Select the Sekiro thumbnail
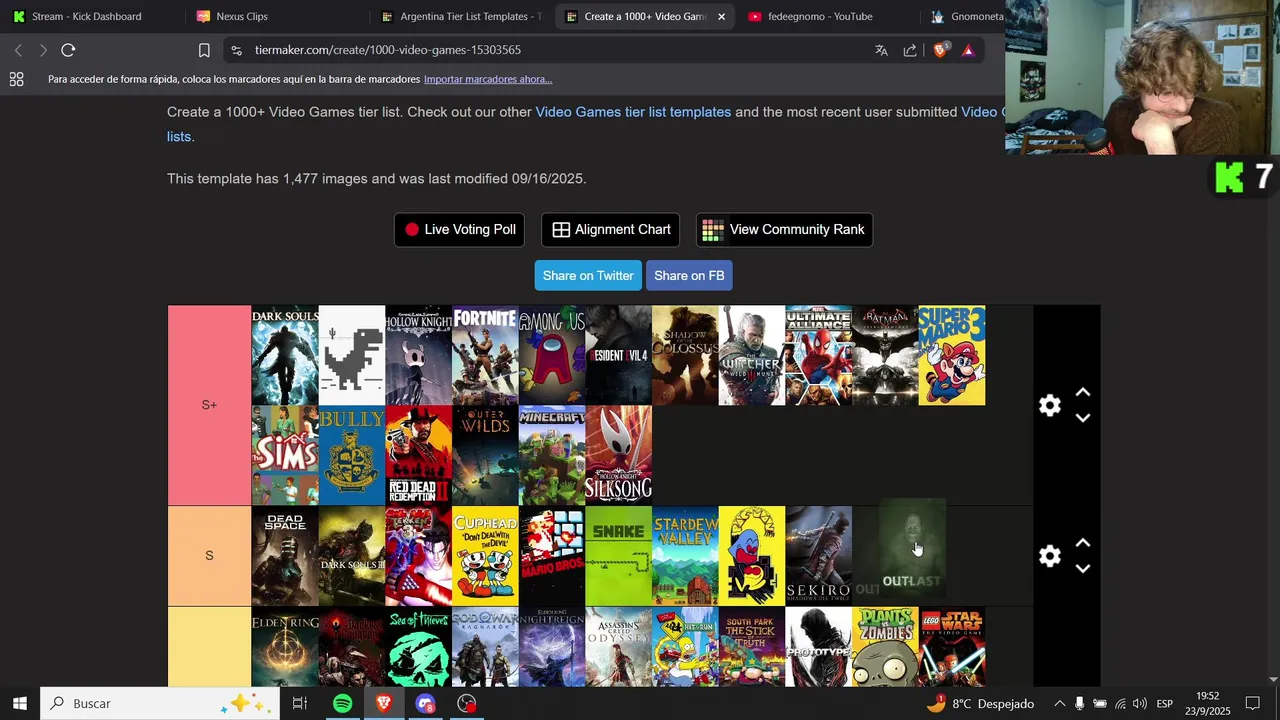 click(x=818, y=556)
